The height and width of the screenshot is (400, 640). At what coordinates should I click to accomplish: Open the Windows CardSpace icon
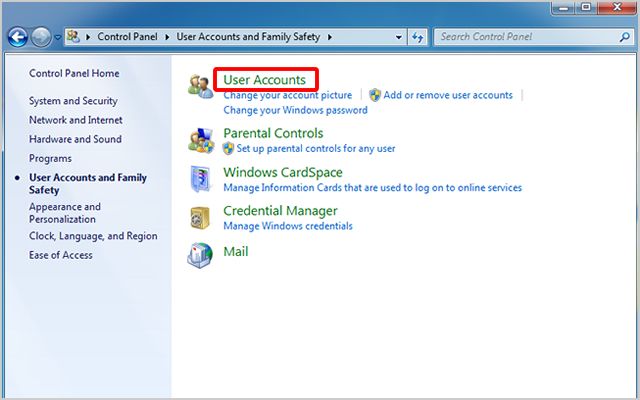click(200, 178)
